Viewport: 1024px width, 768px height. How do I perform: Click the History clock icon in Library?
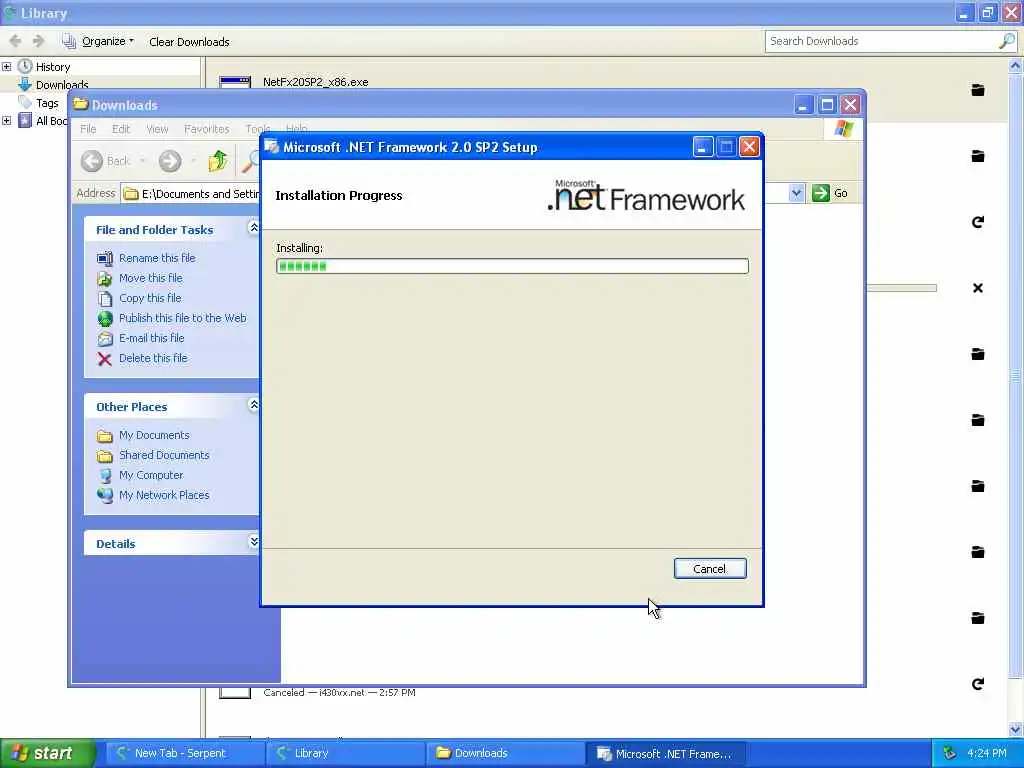click(x=25, y=66)
